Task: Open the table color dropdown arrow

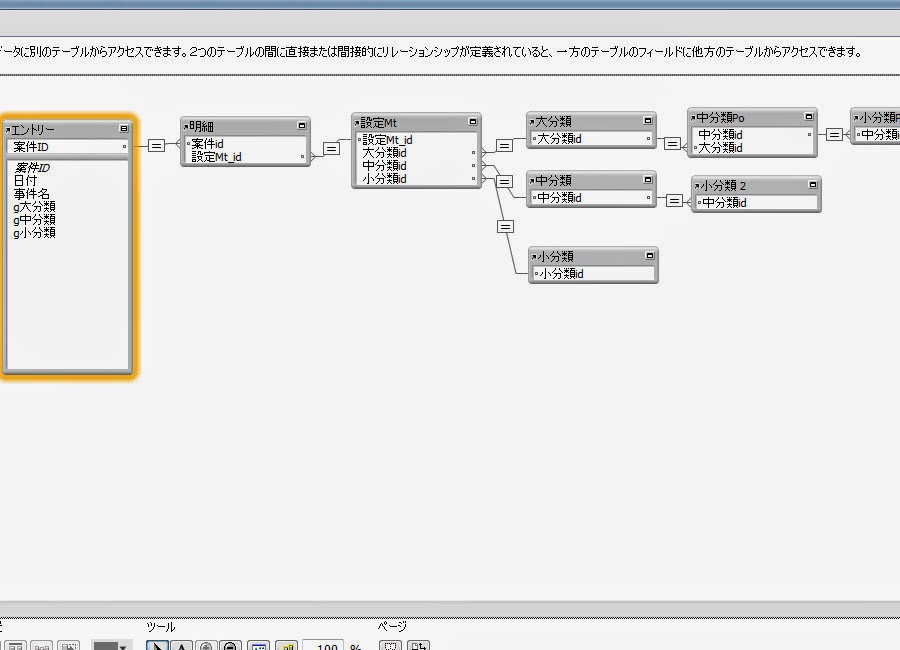Action: point(122,646)
